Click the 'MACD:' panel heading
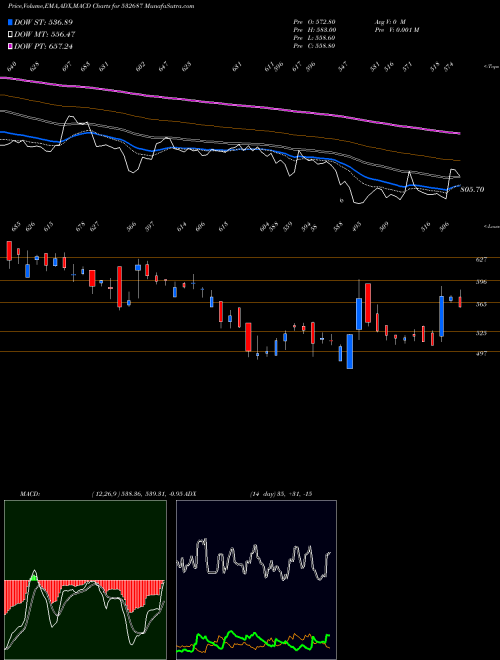This screenshot has width=500, height=660. click(x=29, y=494)
